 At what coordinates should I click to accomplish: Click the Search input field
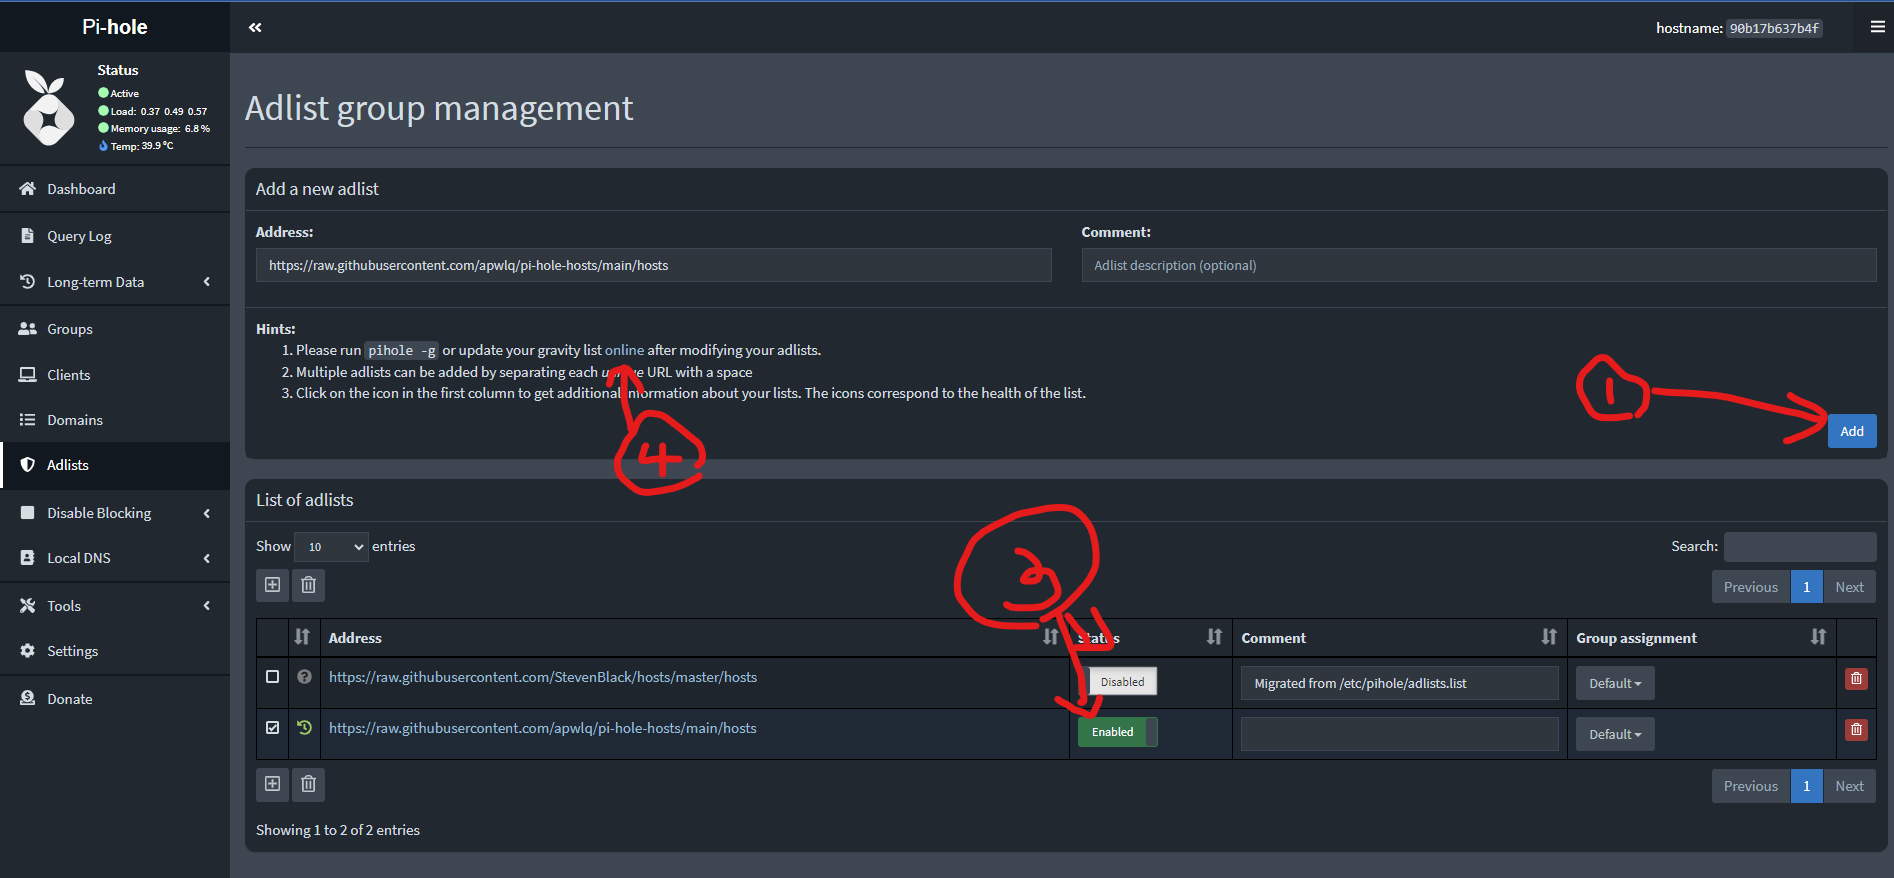(1800, 547)
